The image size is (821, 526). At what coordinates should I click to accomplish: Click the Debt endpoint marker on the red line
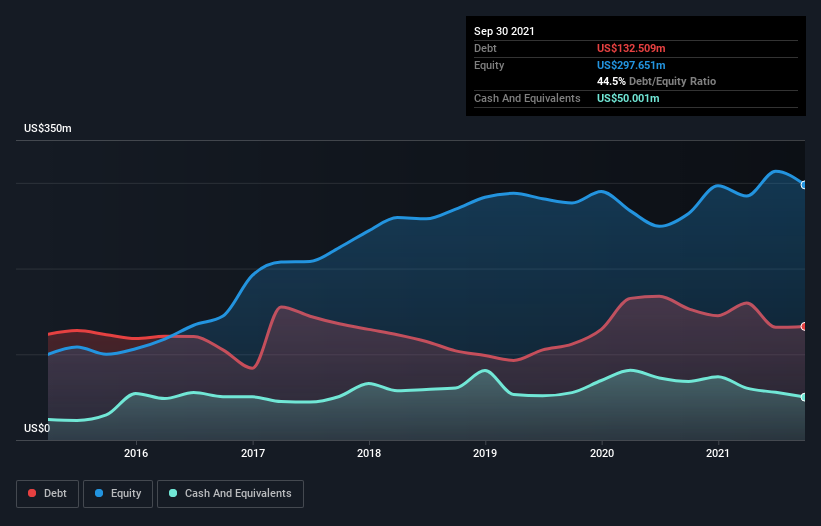pyautogui.click(x=804, y=327)
